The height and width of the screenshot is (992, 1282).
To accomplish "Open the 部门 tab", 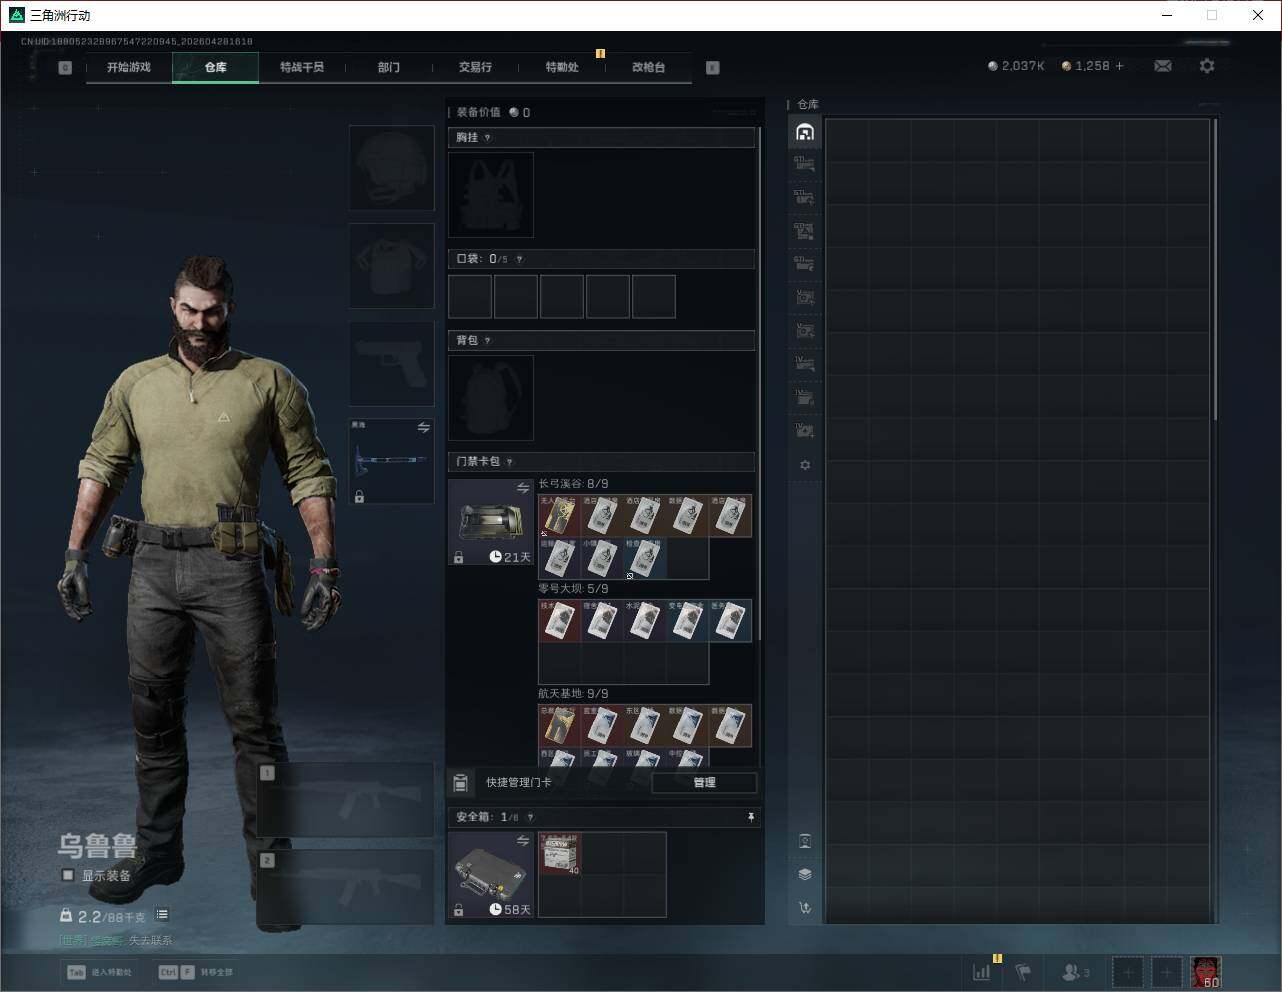I will click(x=389, y=67).
